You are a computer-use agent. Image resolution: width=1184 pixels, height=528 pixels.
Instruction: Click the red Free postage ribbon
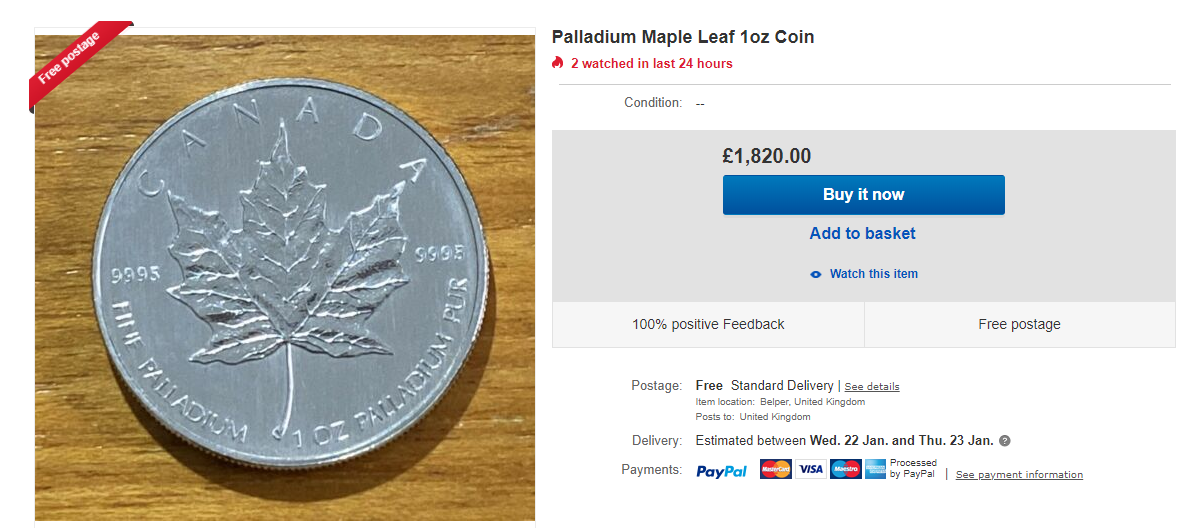click(74, 62)
